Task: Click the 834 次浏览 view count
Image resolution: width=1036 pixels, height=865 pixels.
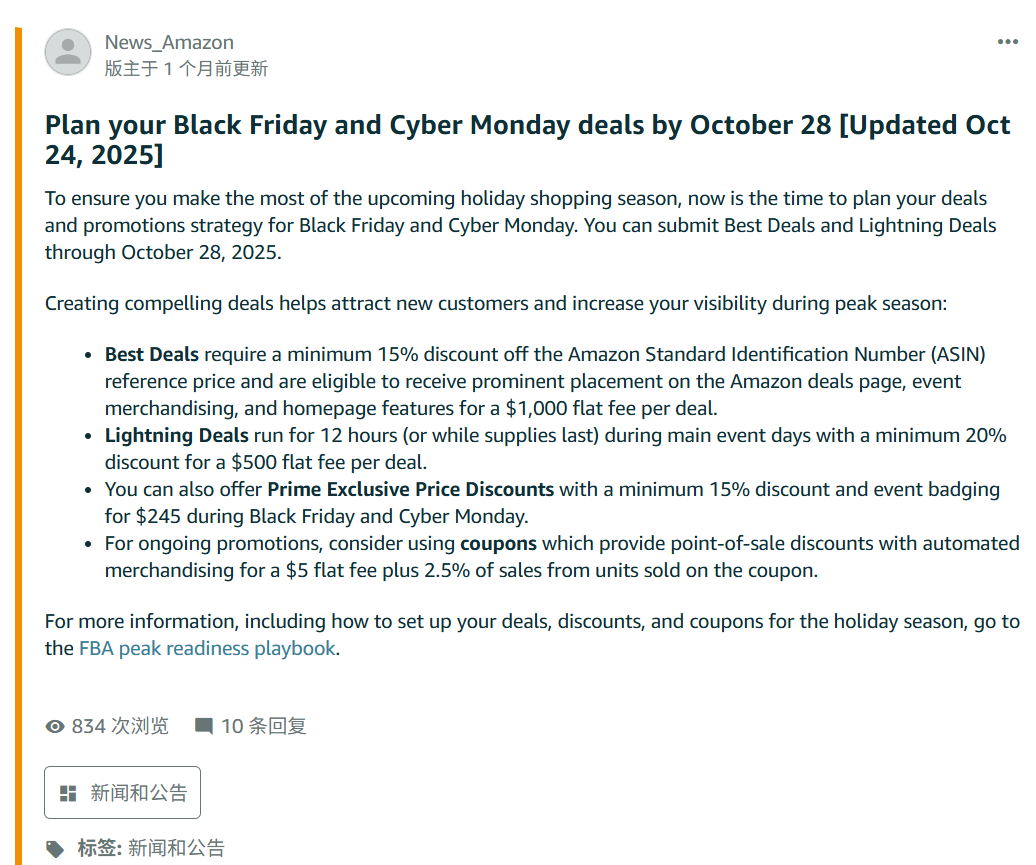Action: (120, 726)
